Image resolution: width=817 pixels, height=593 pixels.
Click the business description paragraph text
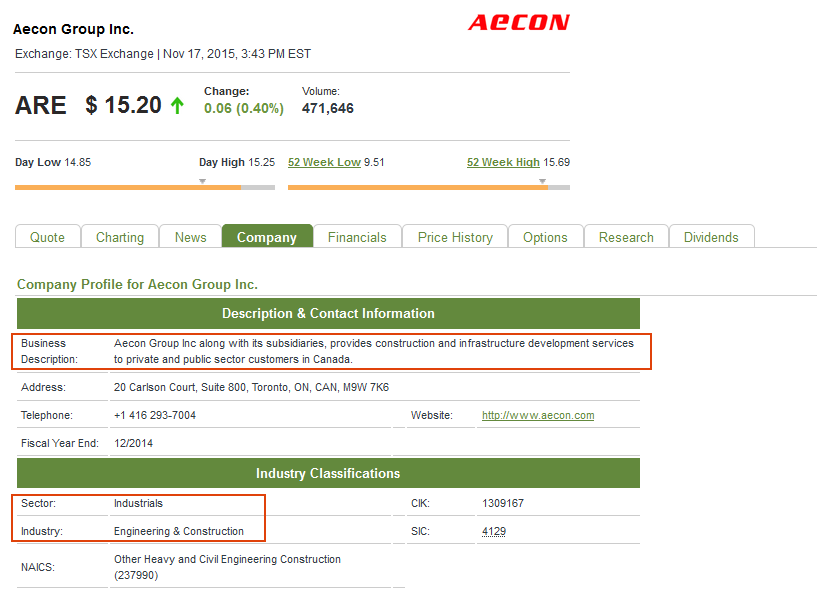(x=374, y=351)
